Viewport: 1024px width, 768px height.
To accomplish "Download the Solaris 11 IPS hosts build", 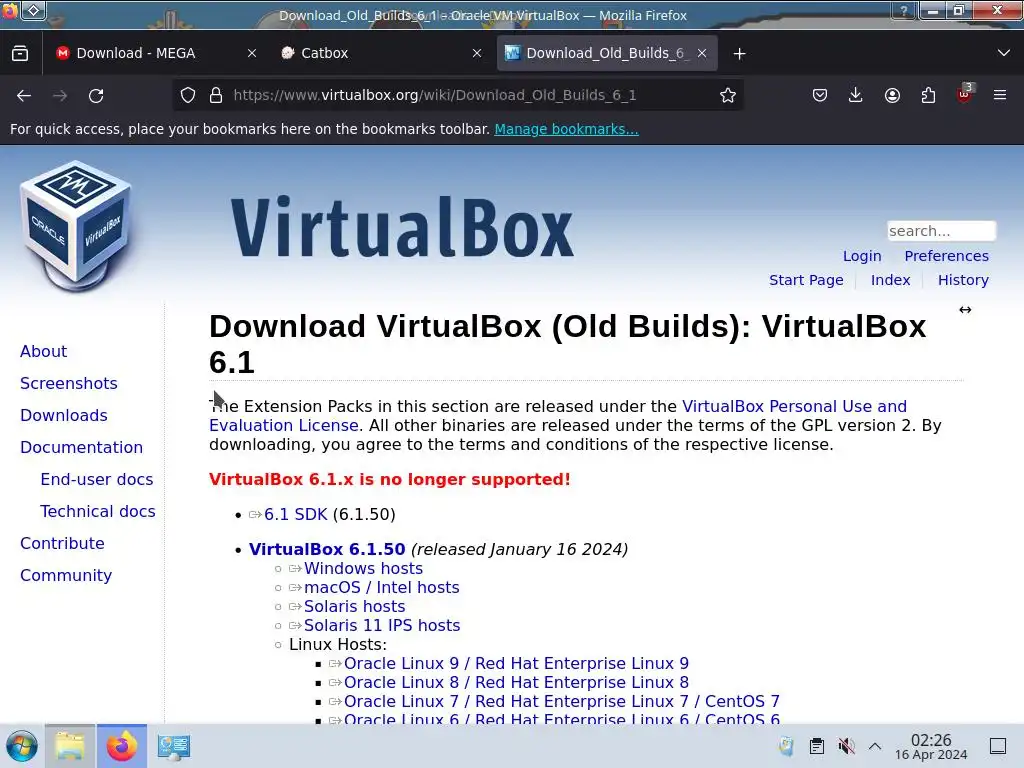I will tap(381, 625).
